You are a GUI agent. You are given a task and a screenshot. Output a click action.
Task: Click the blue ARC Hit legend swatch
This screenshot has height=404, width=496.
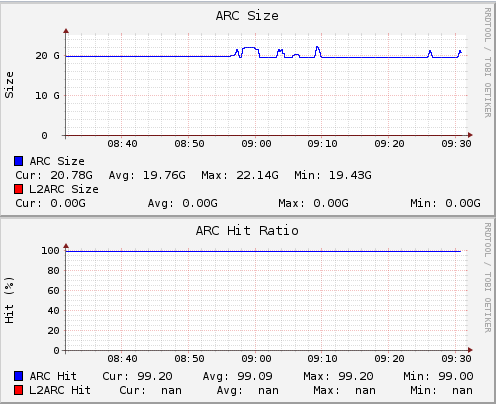click(x=19, y=376)
